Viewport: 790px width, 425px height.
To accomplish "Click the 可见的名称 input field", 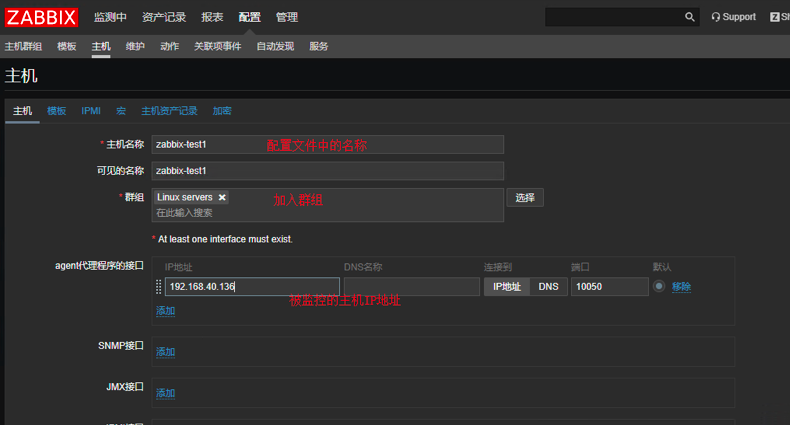I will tap(327, 171).
